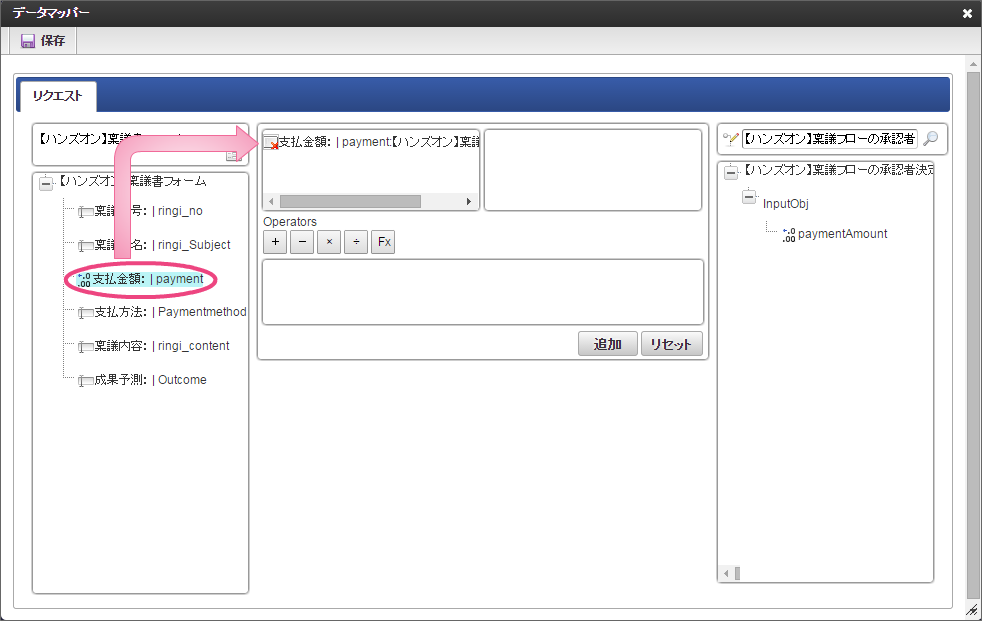Click the 追加 add button
The image size is (982, 621).
pyautogui.click(x=607, y=344)
